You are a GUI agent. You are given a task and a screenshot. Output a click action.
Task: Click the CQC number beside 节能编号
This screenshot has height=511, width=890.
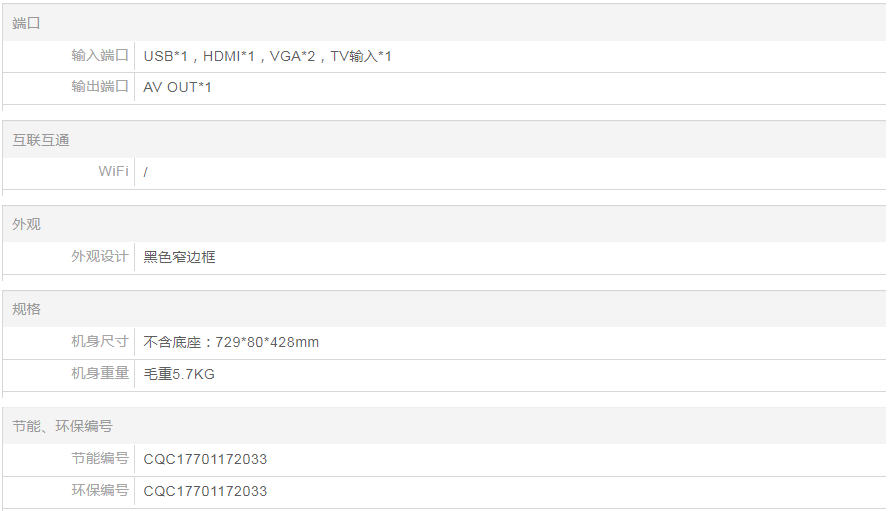(x=205, y=459)
